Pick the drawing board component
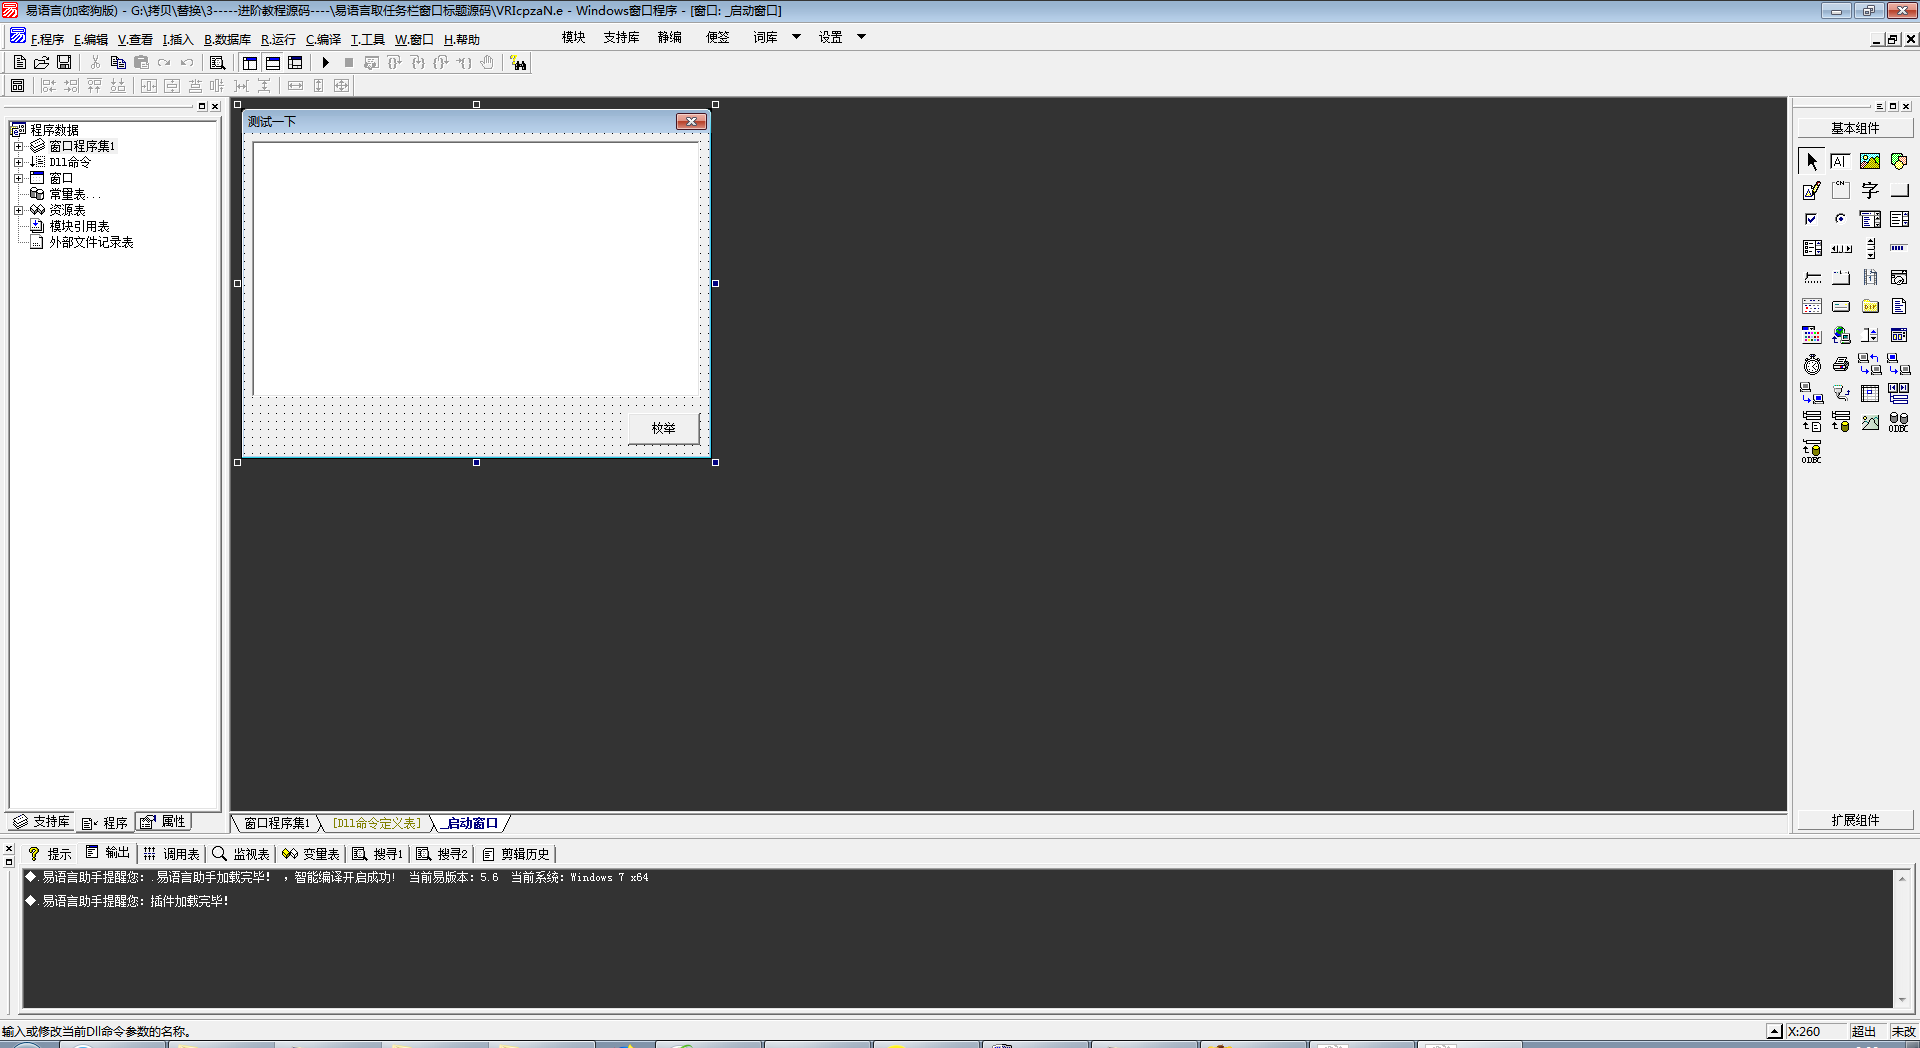The width and height of the screenshot is (1920, 1048). coord(1812,190)
